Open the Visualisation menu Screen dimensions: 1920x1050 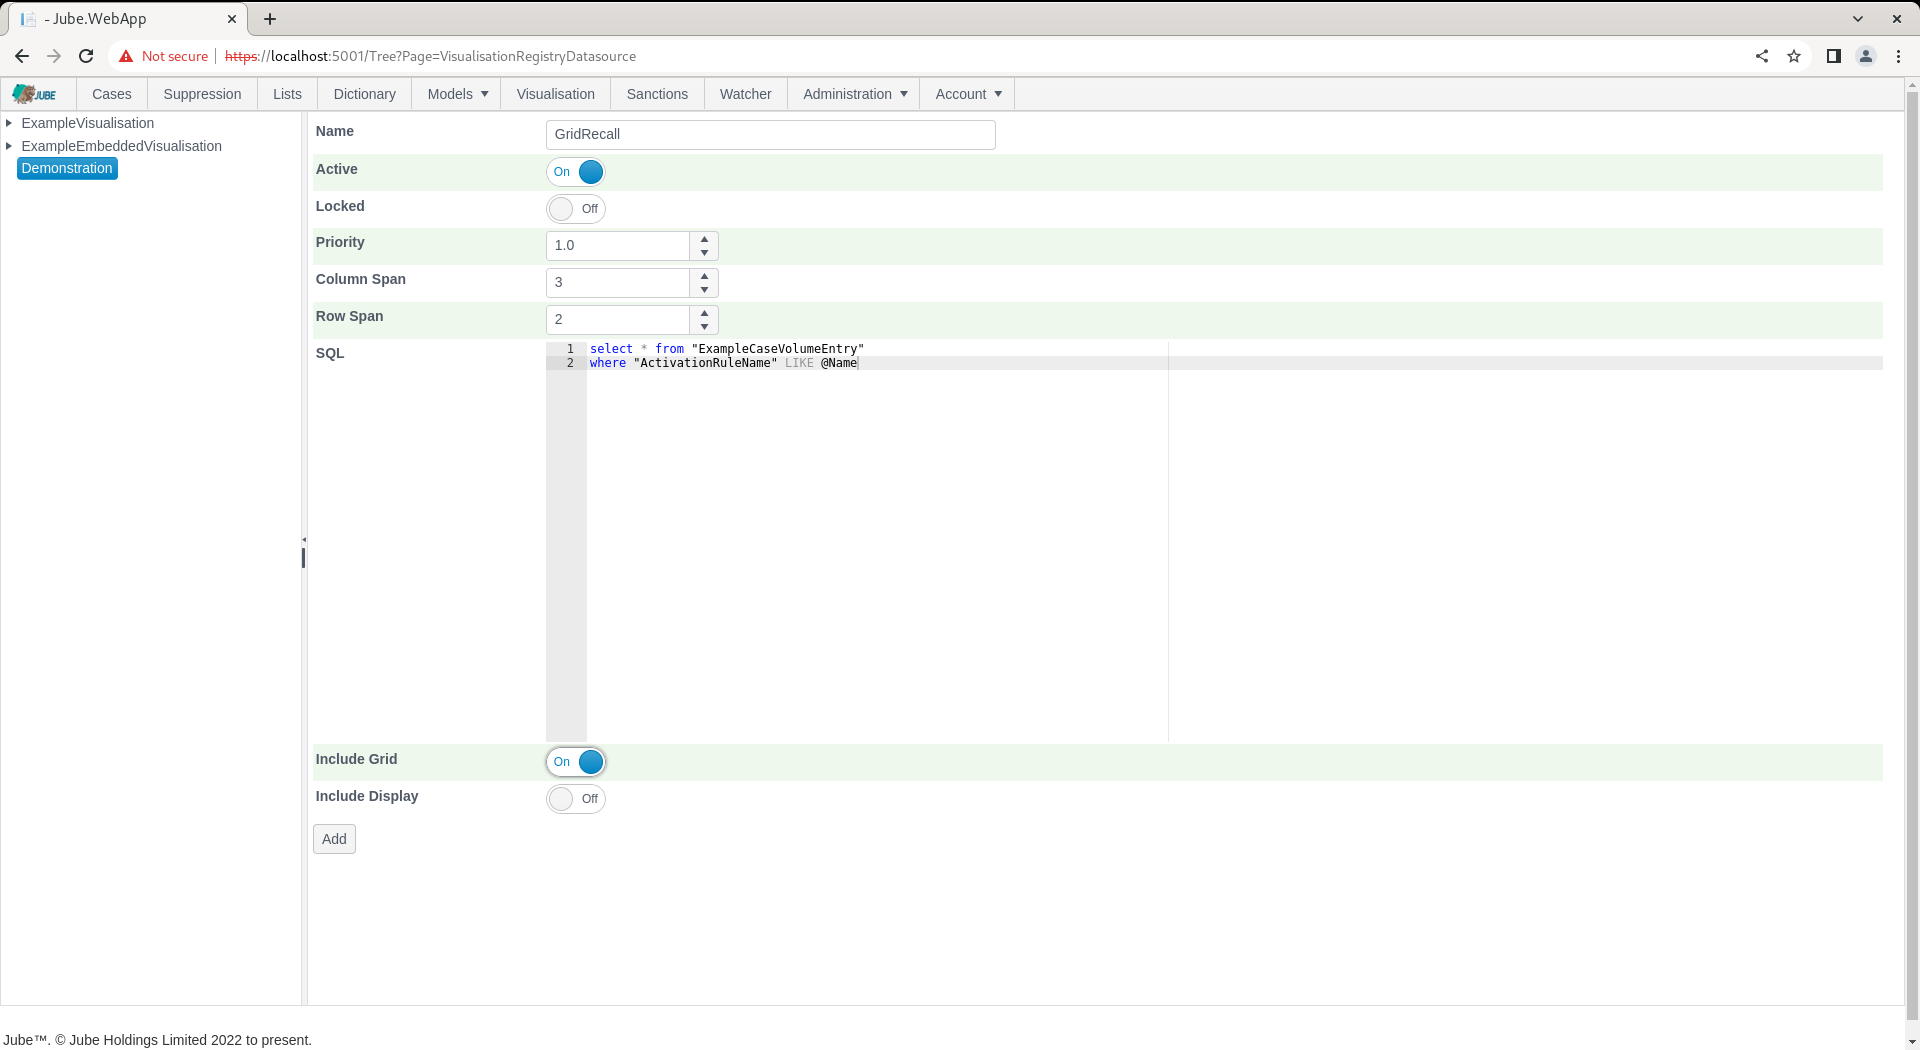(556, 94)
